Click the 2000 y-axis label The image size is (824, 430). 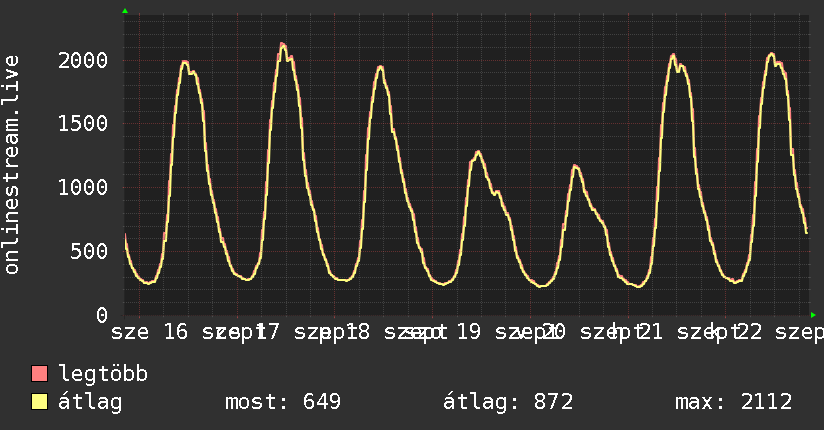(83, 60)
